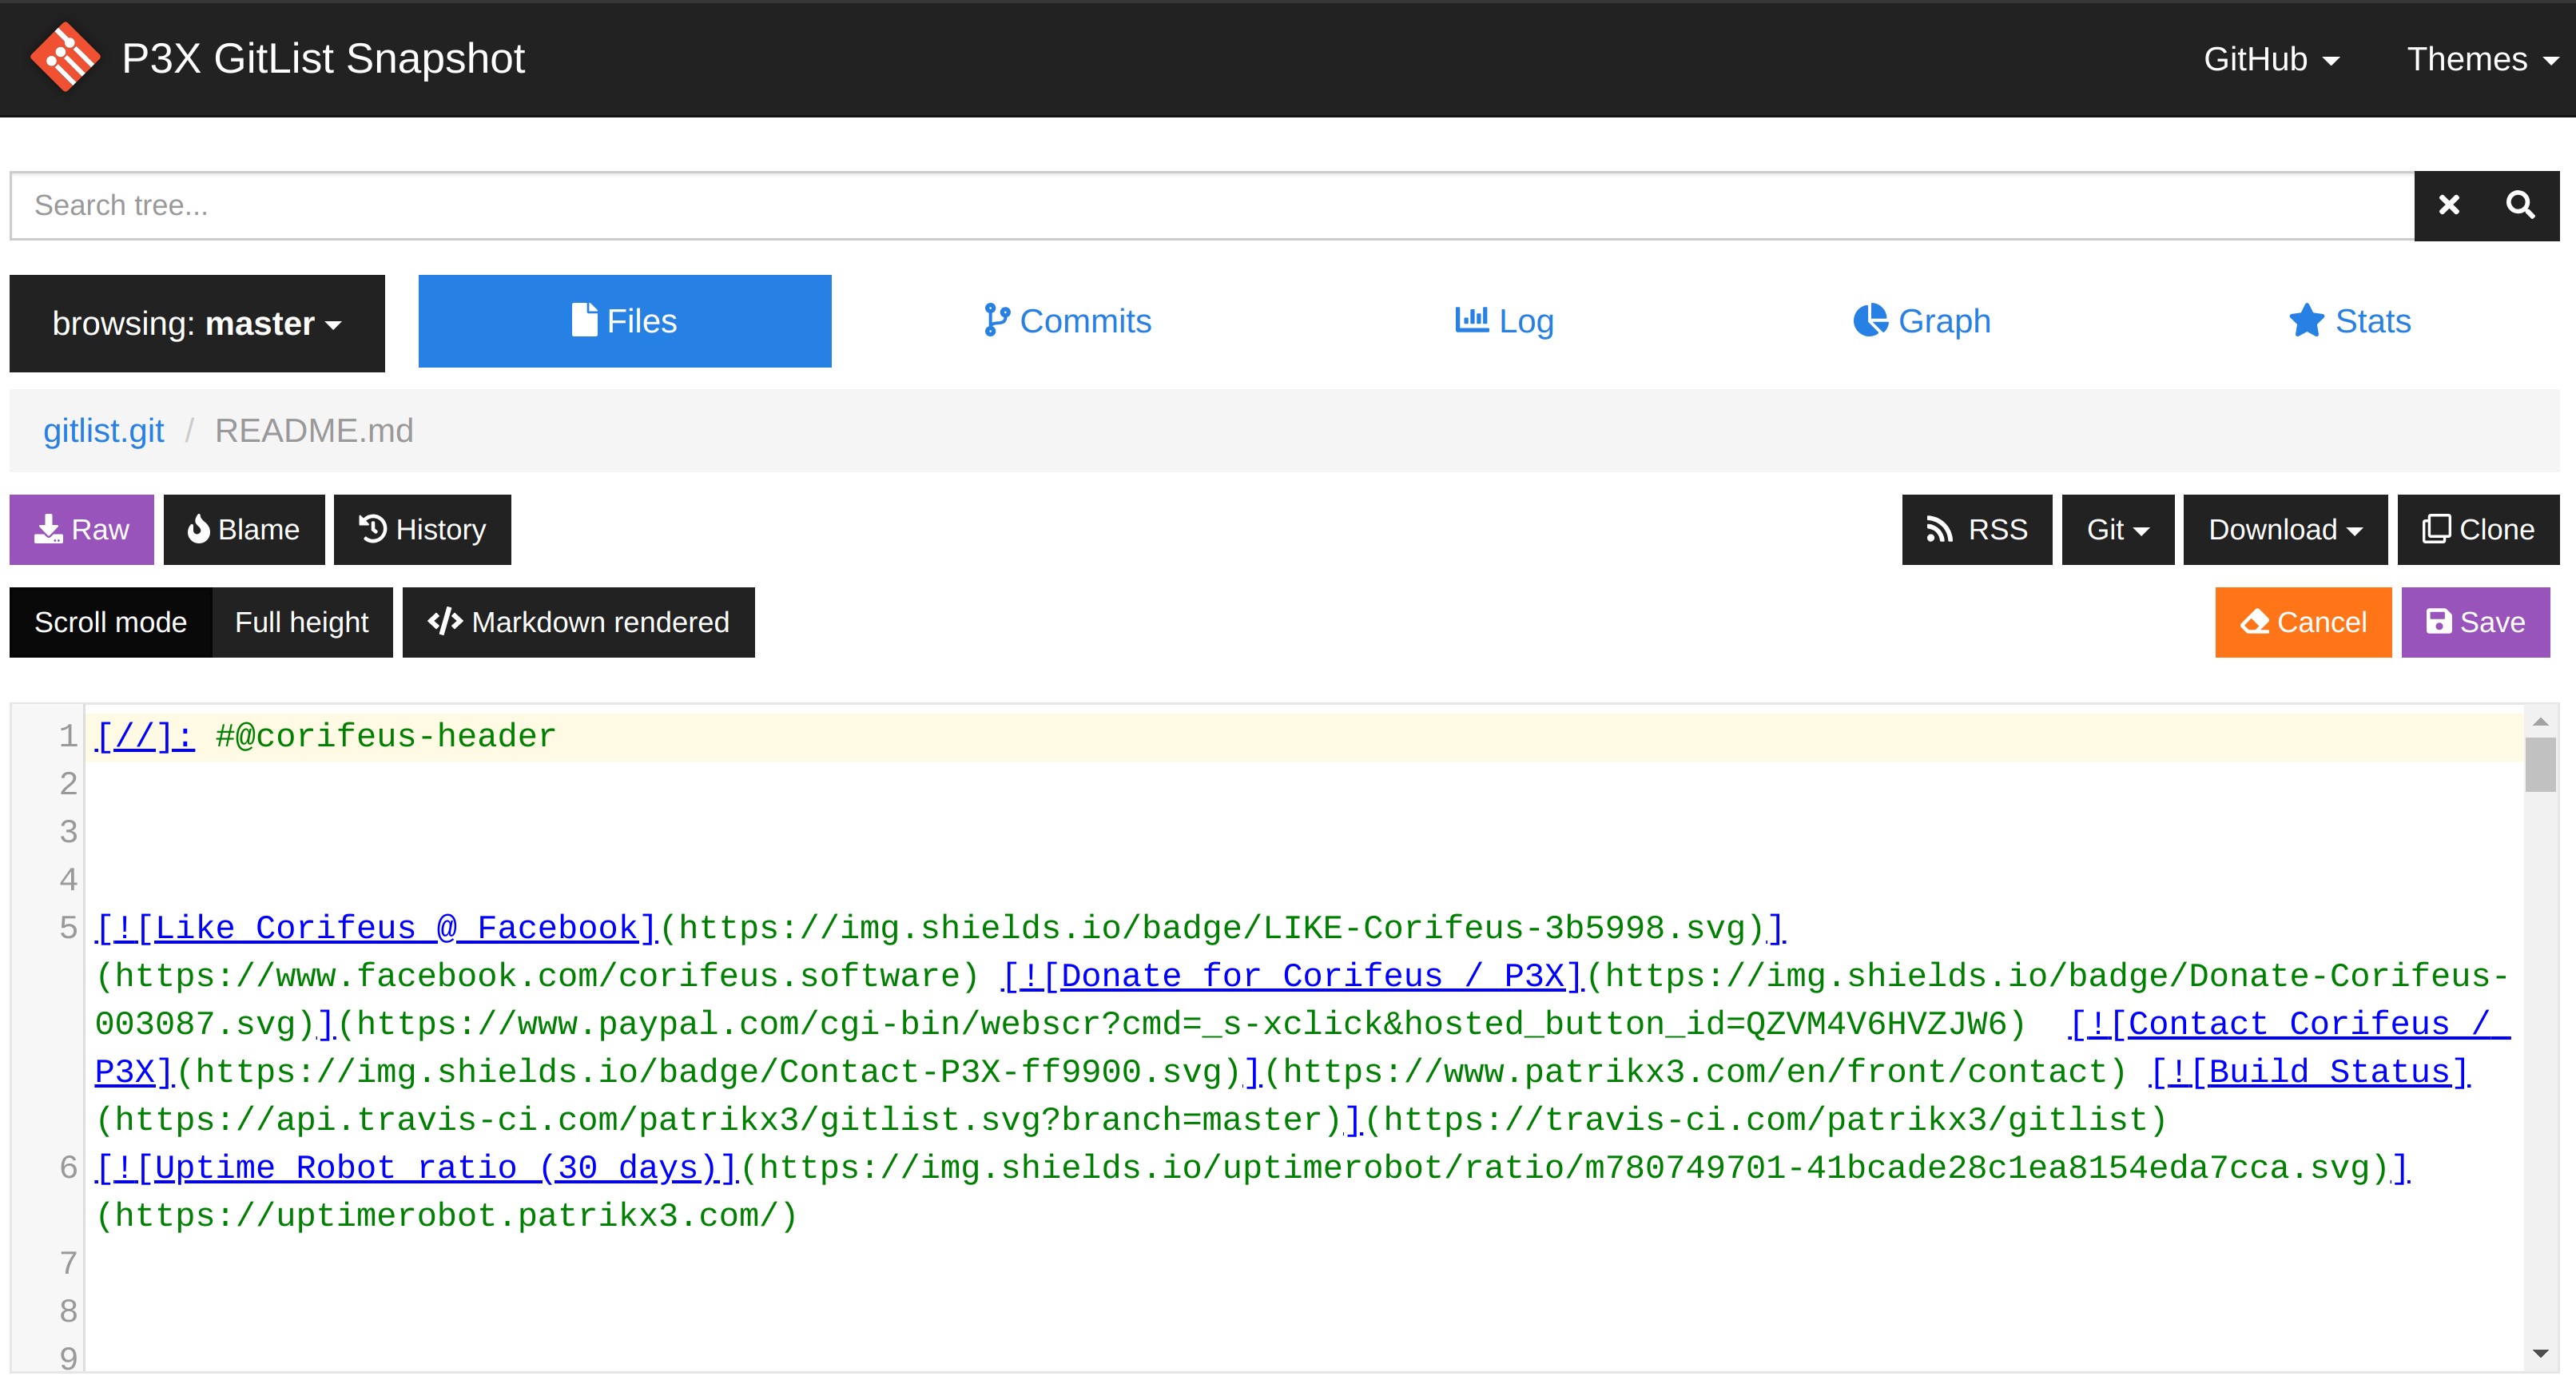Click the P3X GitList logo icon
Screen dimensions: 2576x1400
coord(65,57)
